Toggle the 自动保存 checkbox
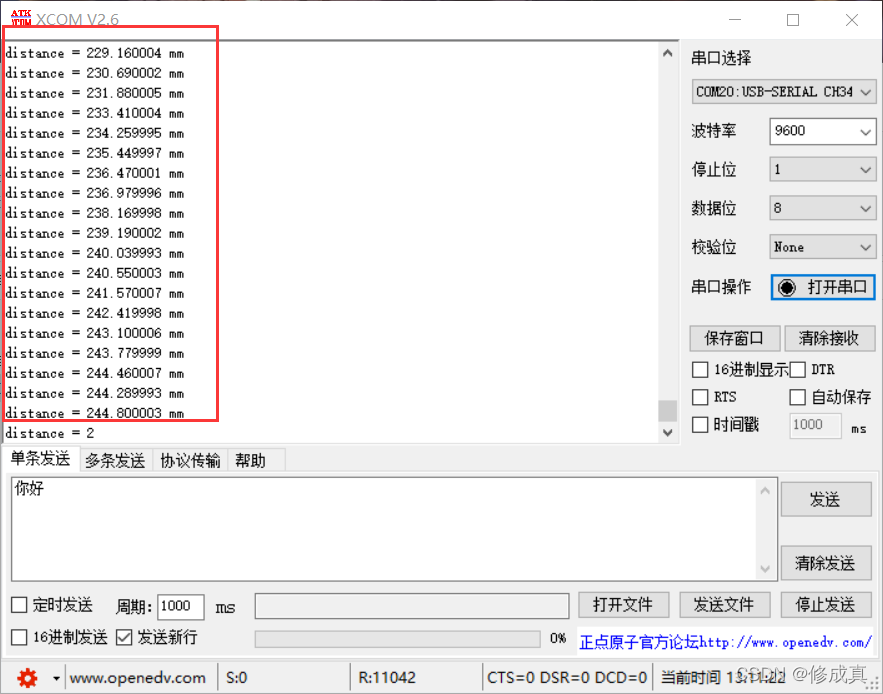 coord(797,397)
